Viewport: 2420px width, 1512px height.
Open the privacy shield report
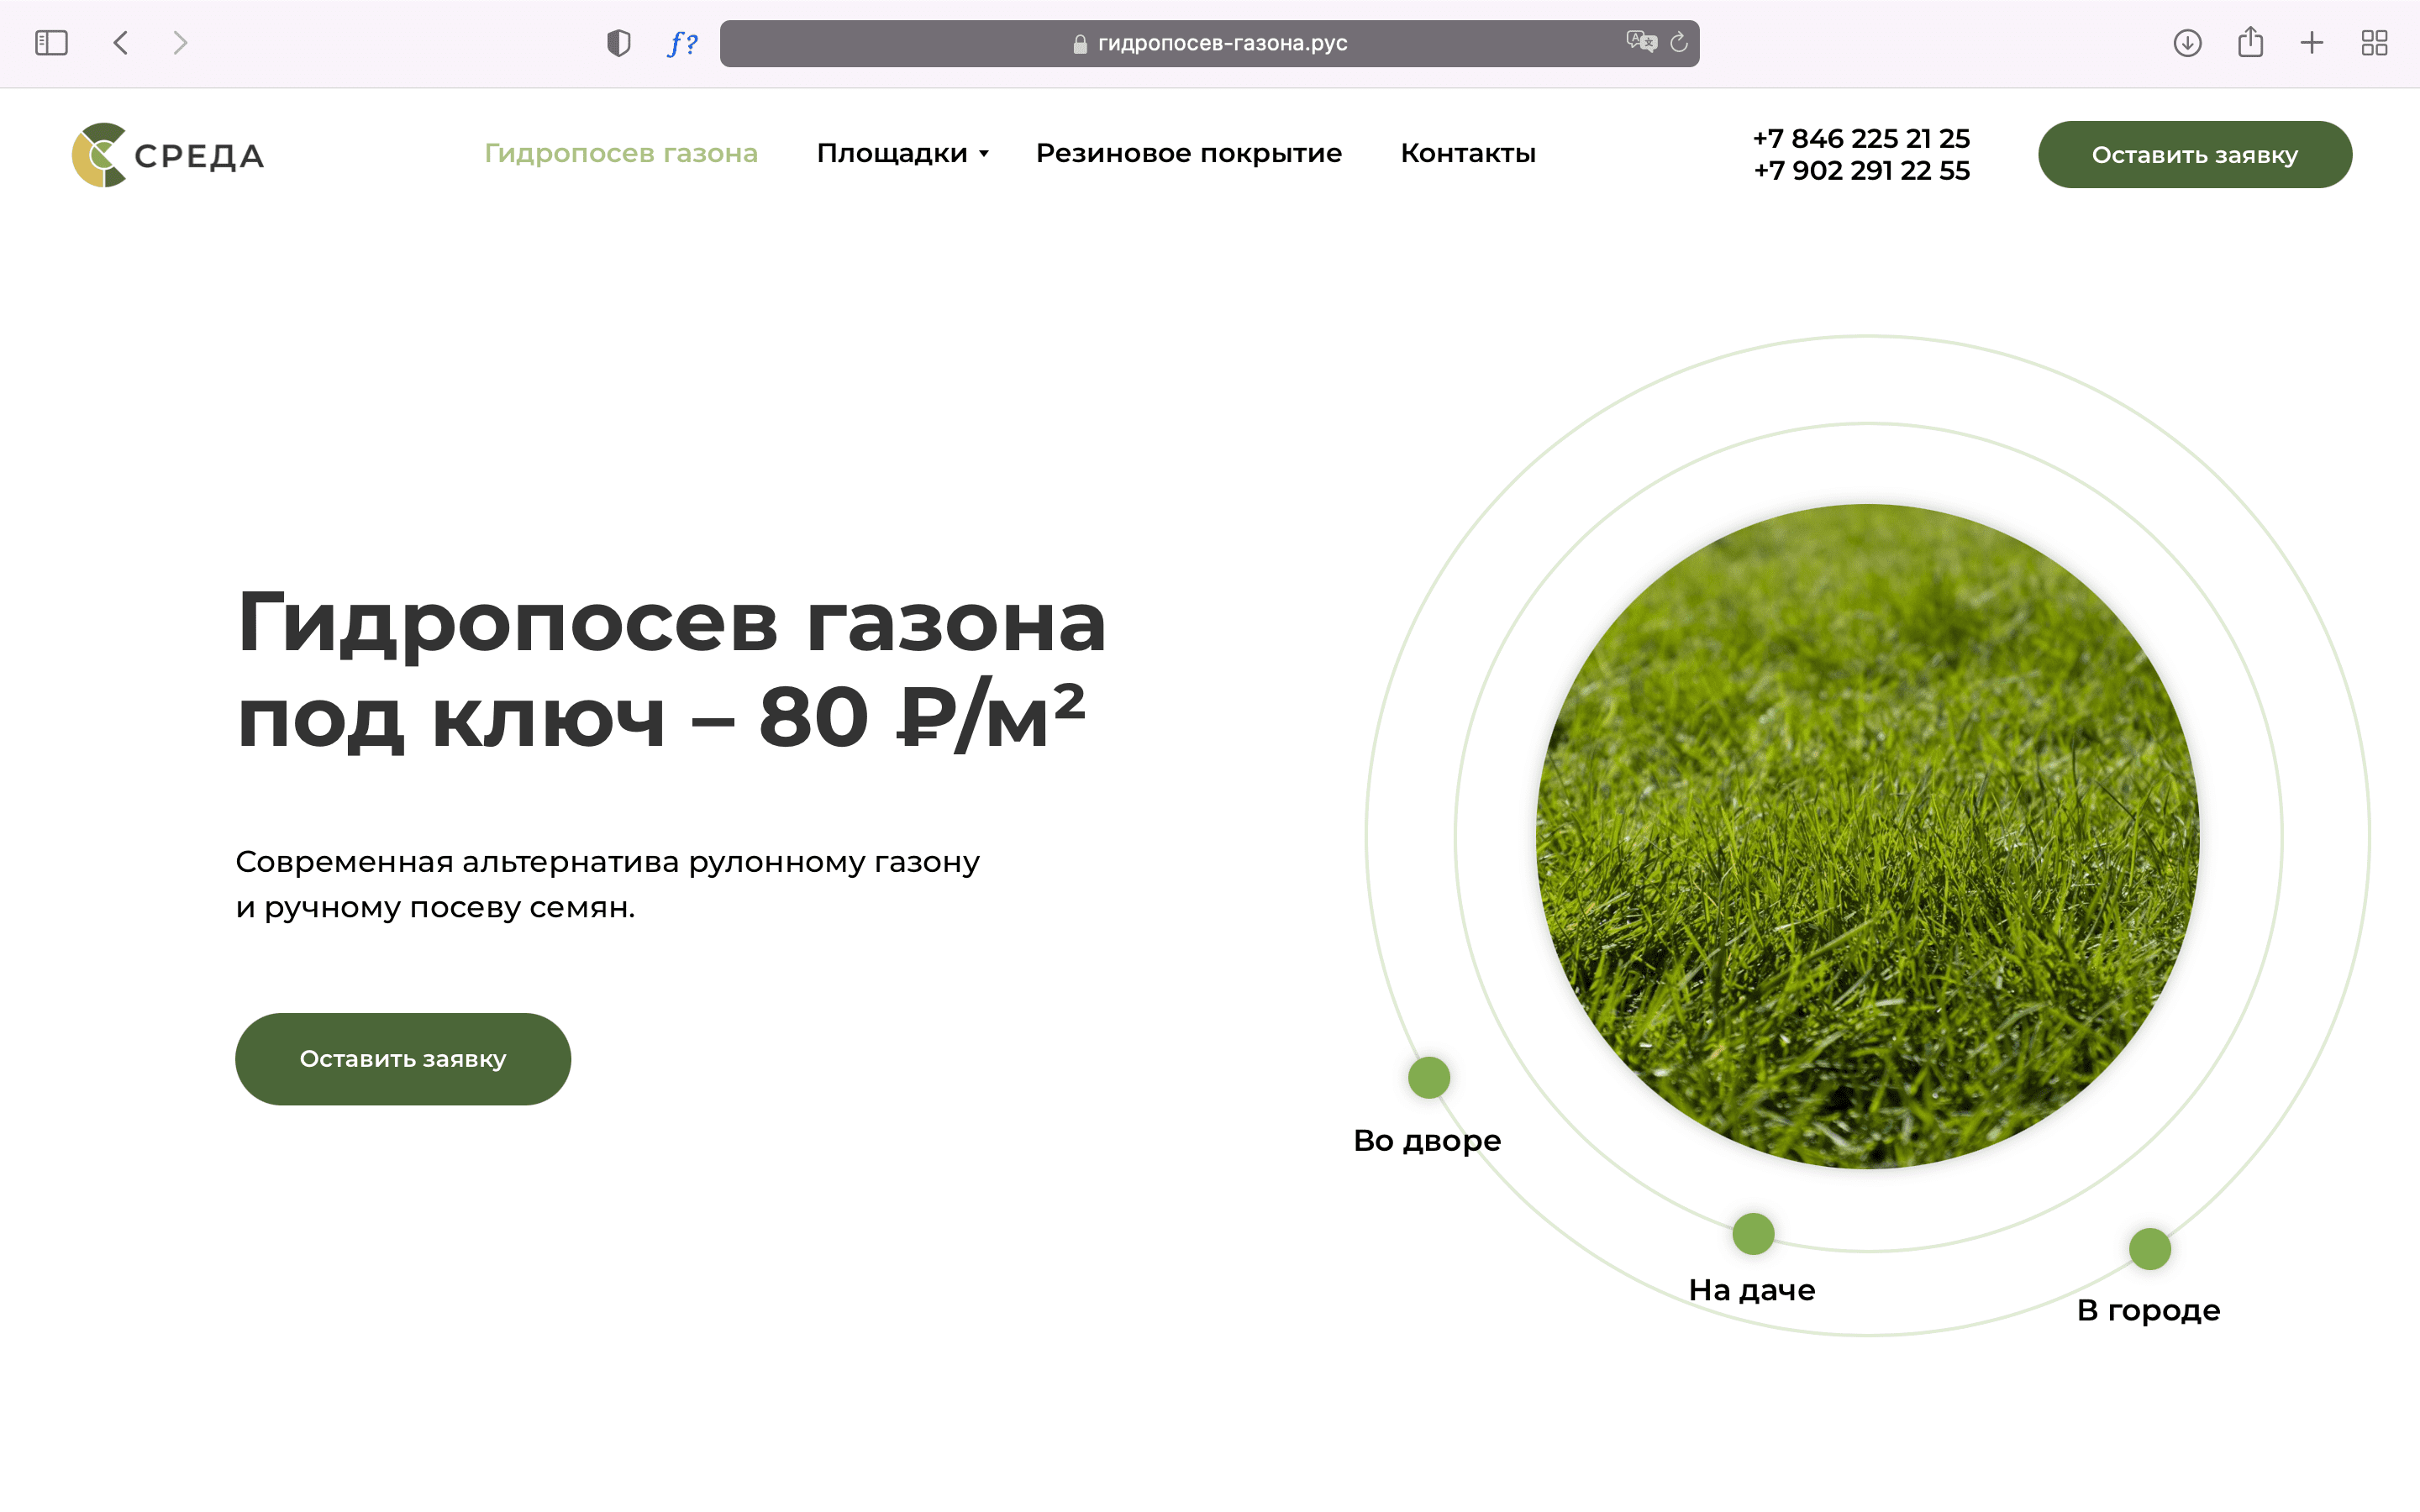click(x=618, y=43)
